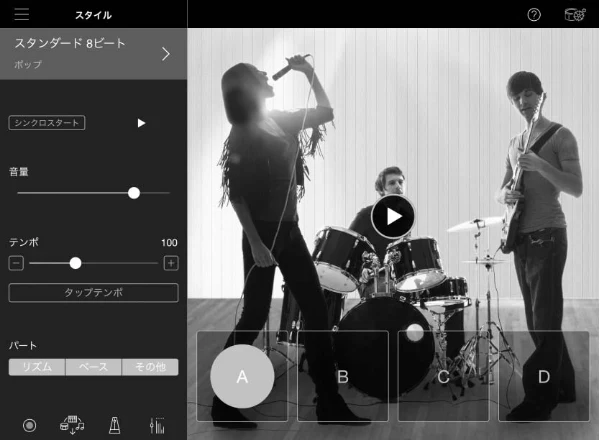Start playback with small sidebar play triangle
The height and width of the screenshot is (440, 600).
tap(141, 123)
